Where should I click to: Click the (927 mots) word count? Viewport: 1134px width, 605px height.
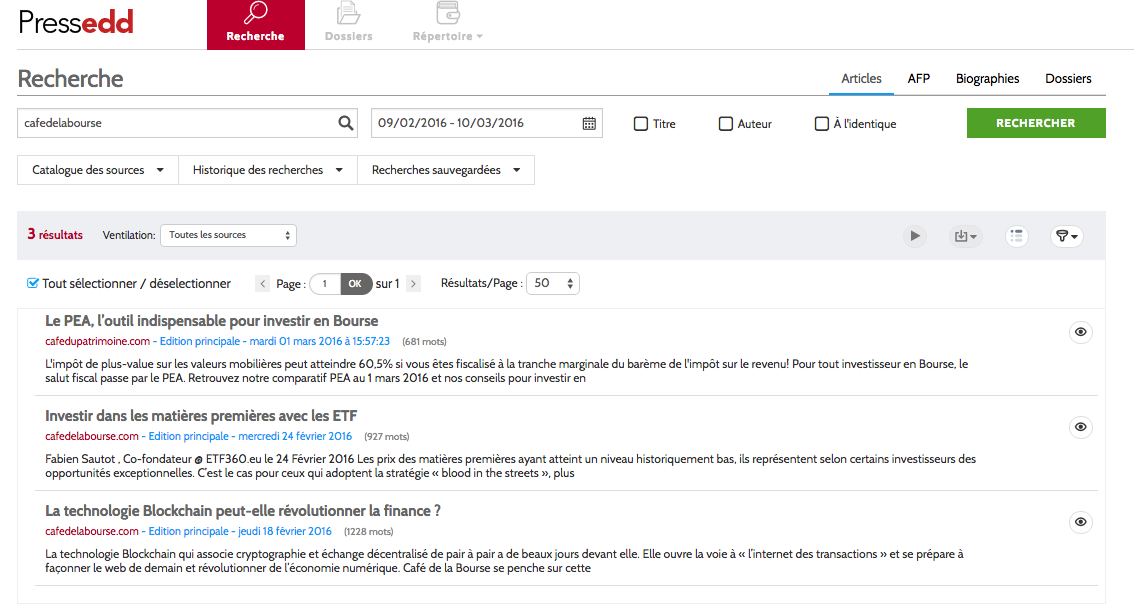click(x=387, y=437)
